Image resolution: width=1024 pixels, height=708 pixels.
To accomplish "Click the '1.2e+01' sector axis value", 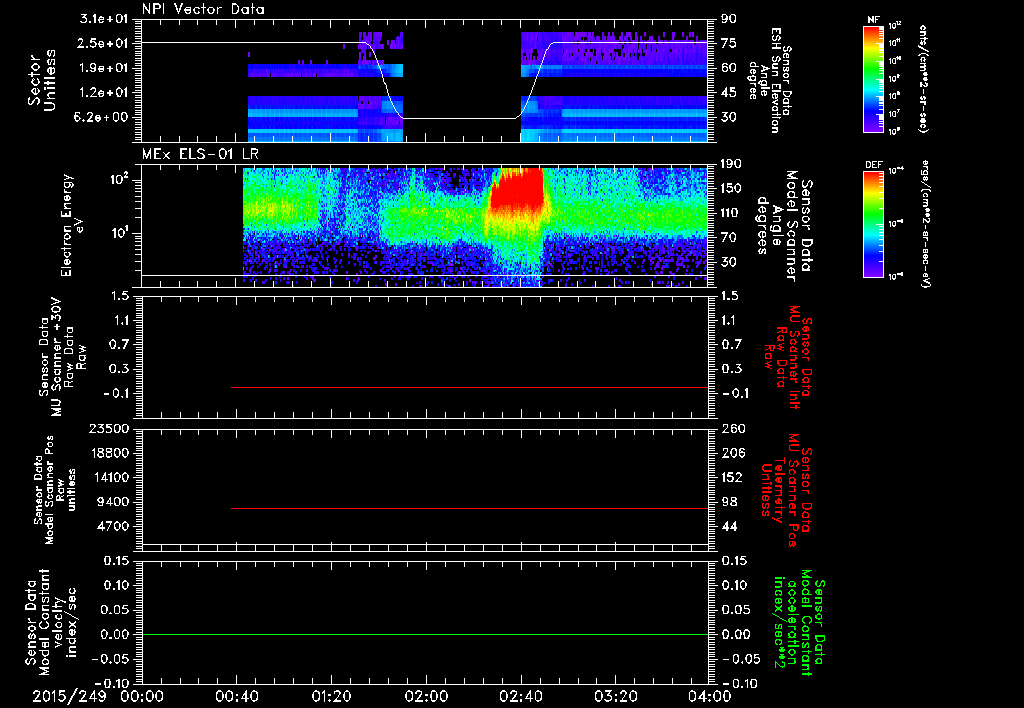I will point(103,93).
